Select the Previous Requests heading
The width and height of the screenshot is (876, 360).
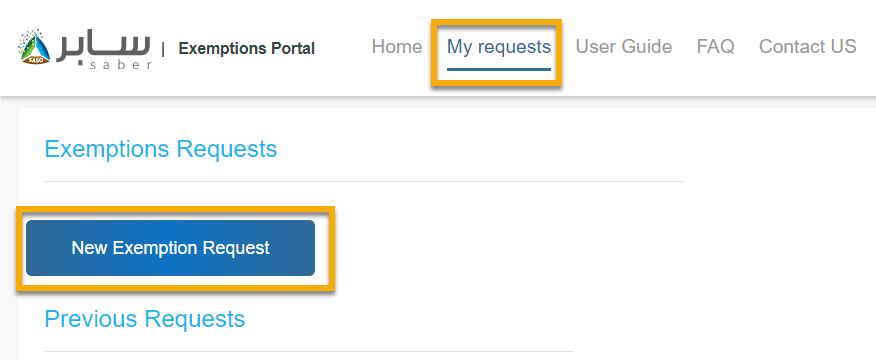(x=145, y=319)
